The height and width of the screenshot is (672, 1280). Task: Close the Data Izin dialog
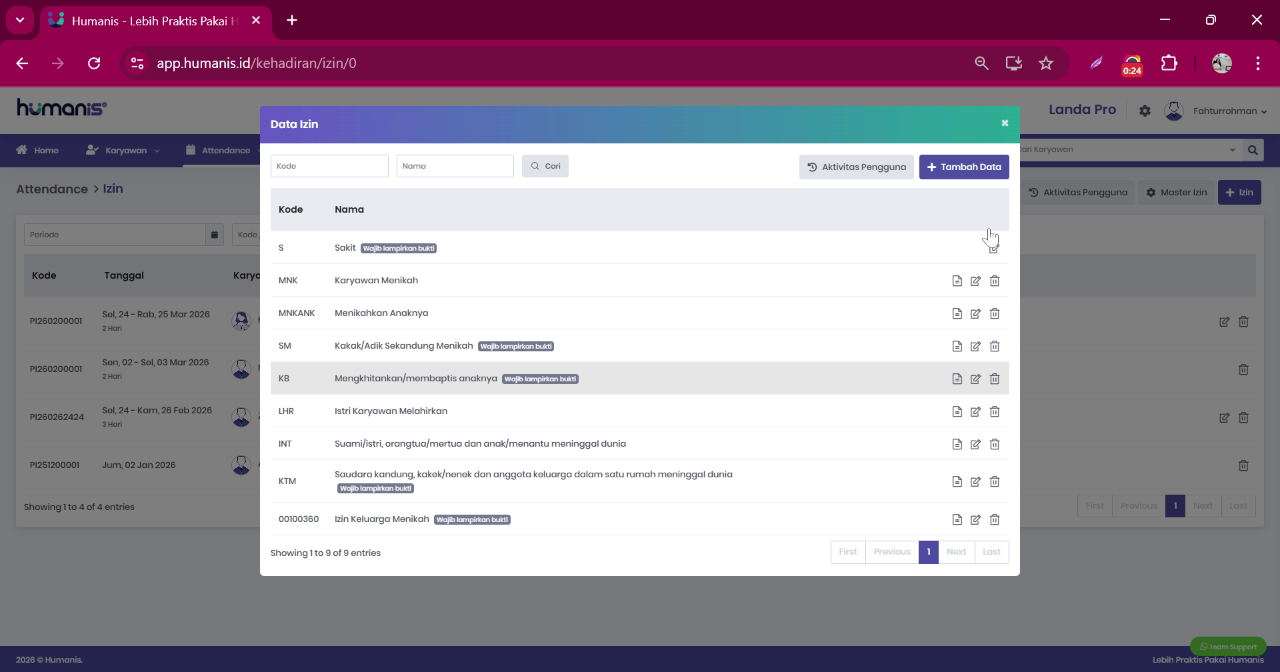click(x=1004, y=123)
